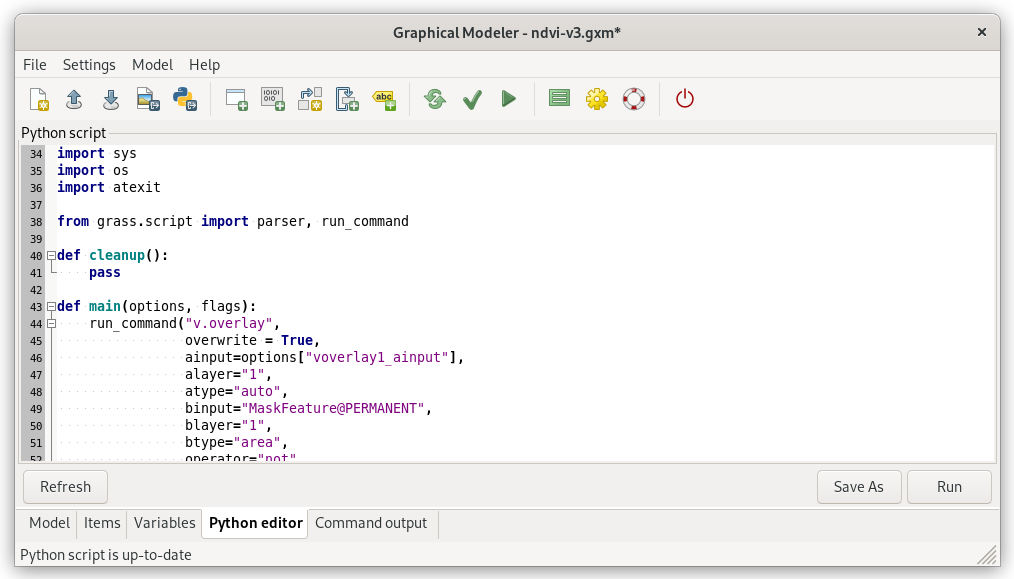Click the alayer="1" line
The image size is (1014, 579).
pyautogui.click(x=228, y=375)
